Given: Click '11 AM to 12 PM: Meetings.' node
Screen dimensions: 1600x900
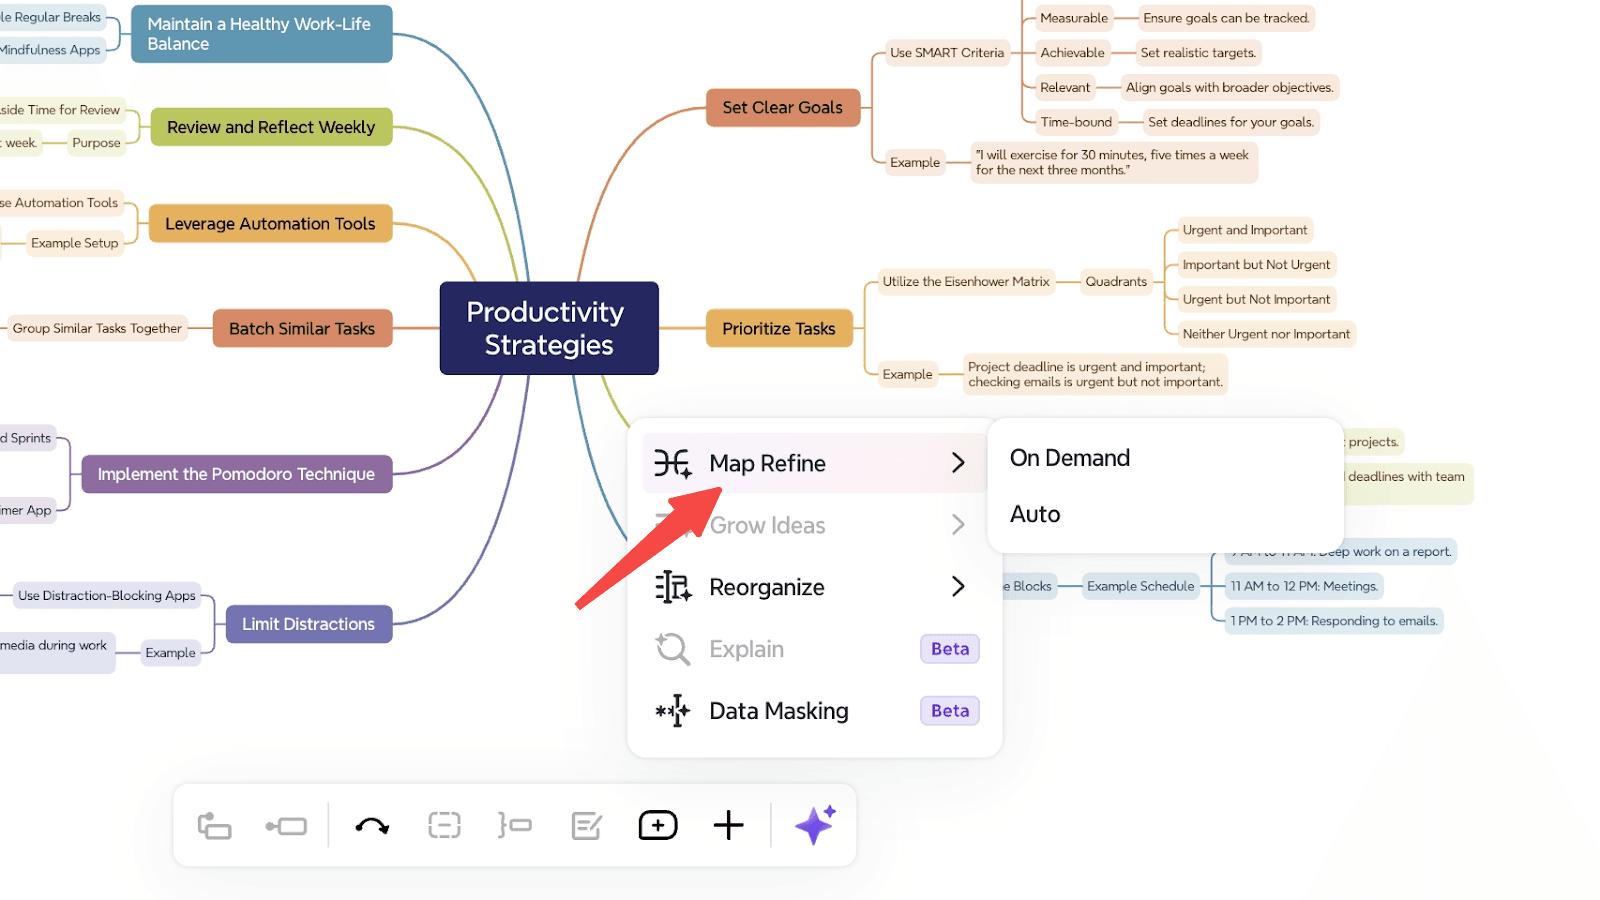Looking at the screenshot, I should point(1304,586).
